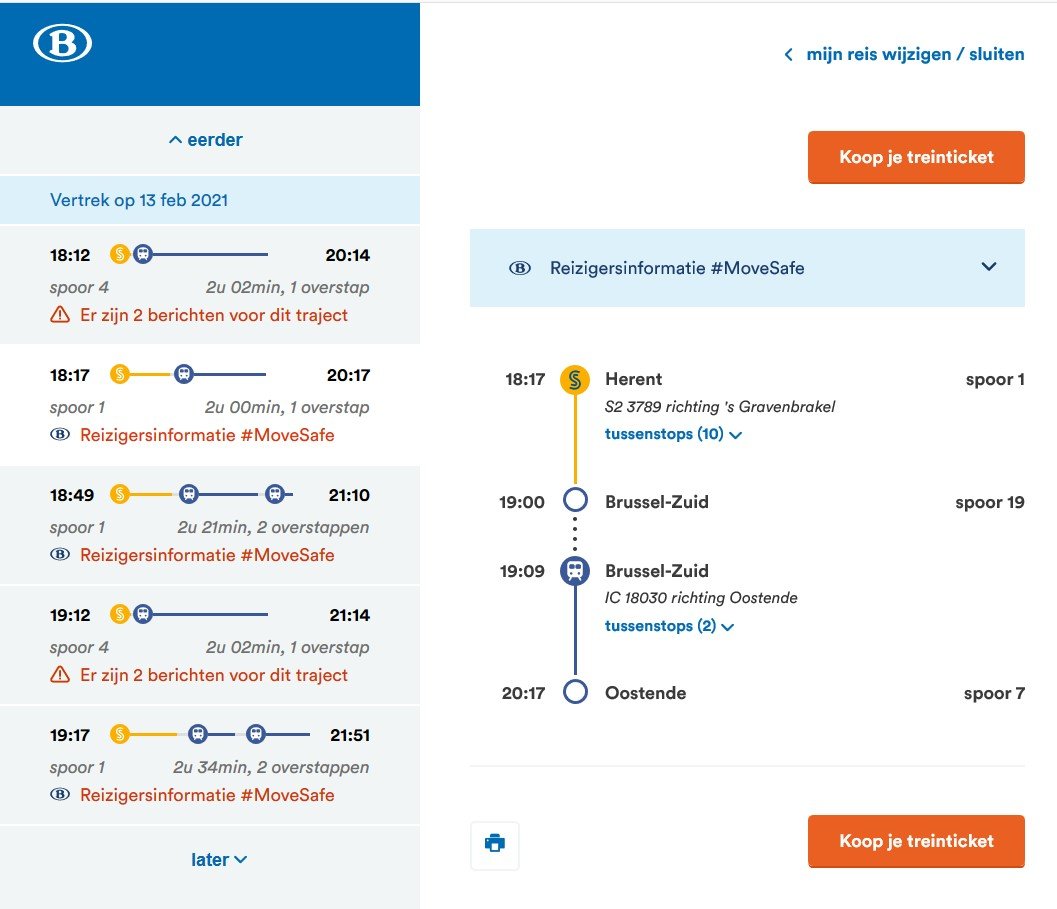Screen dimensions: 1057x909
Task: Click the blue train icon at Brussel-Zuid 19:09
Action: point(575,571)
